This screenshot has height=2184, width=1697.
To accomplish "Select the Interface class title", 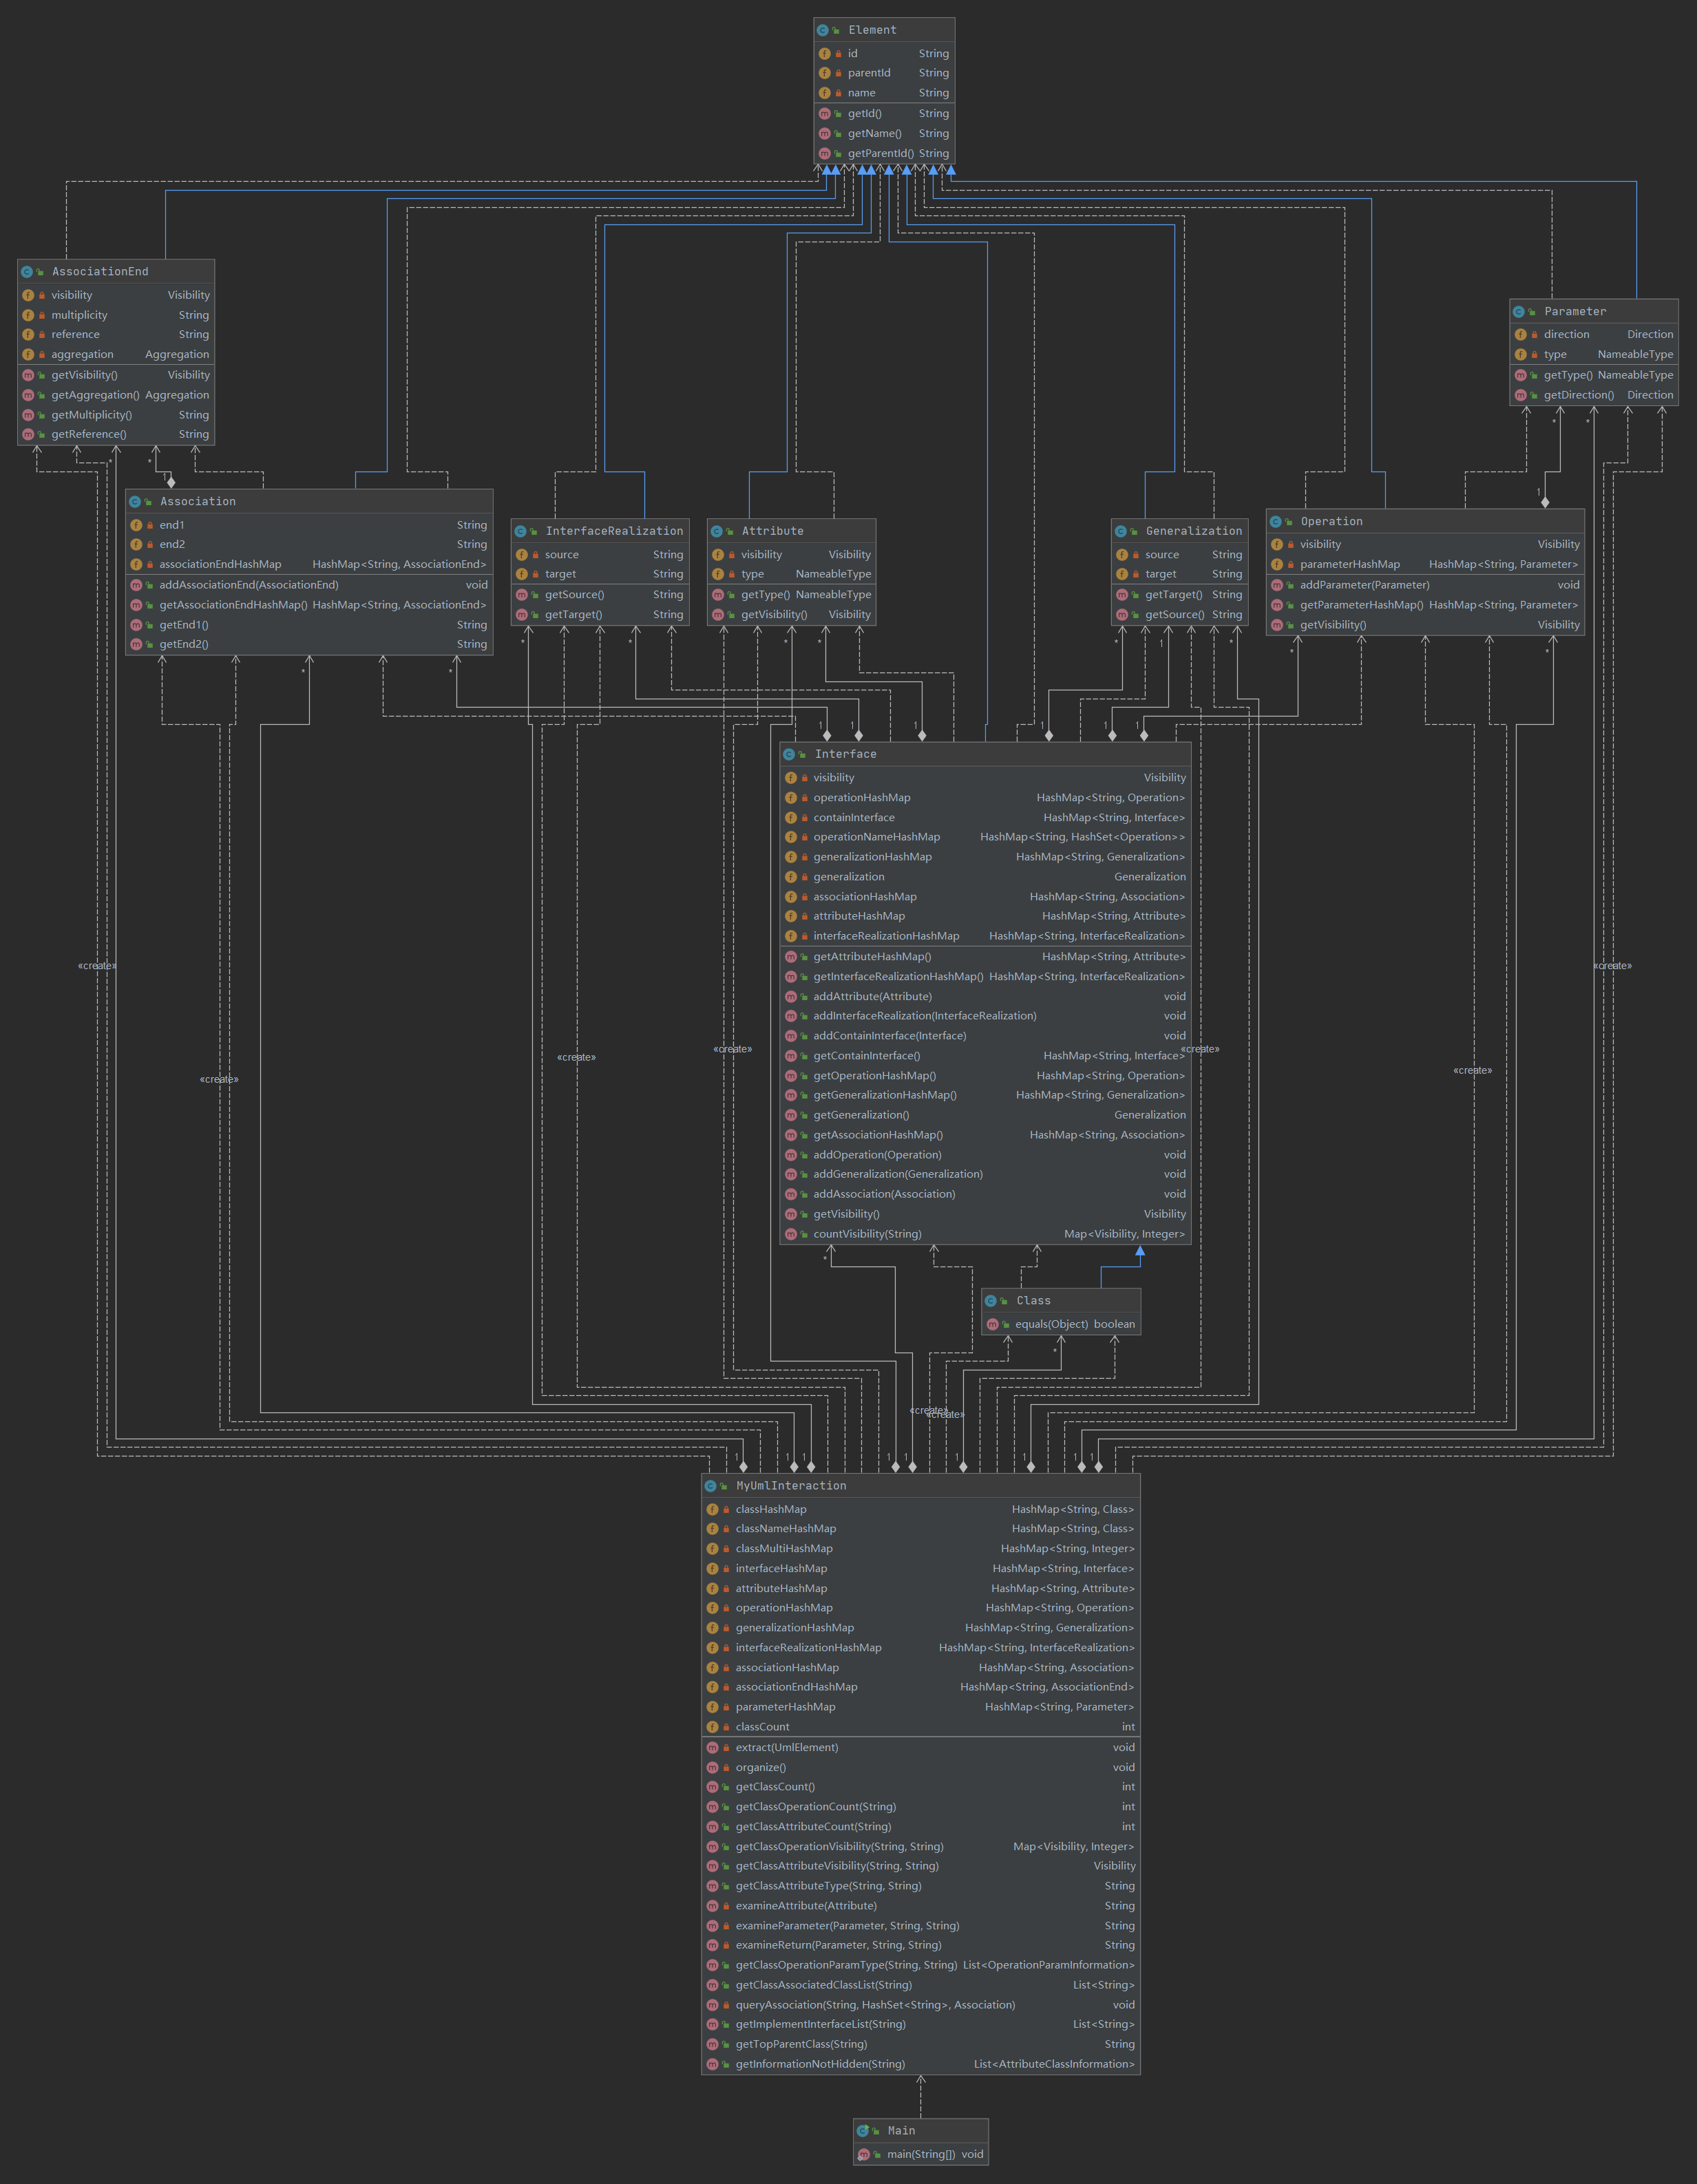I will (x=845, y=754).
